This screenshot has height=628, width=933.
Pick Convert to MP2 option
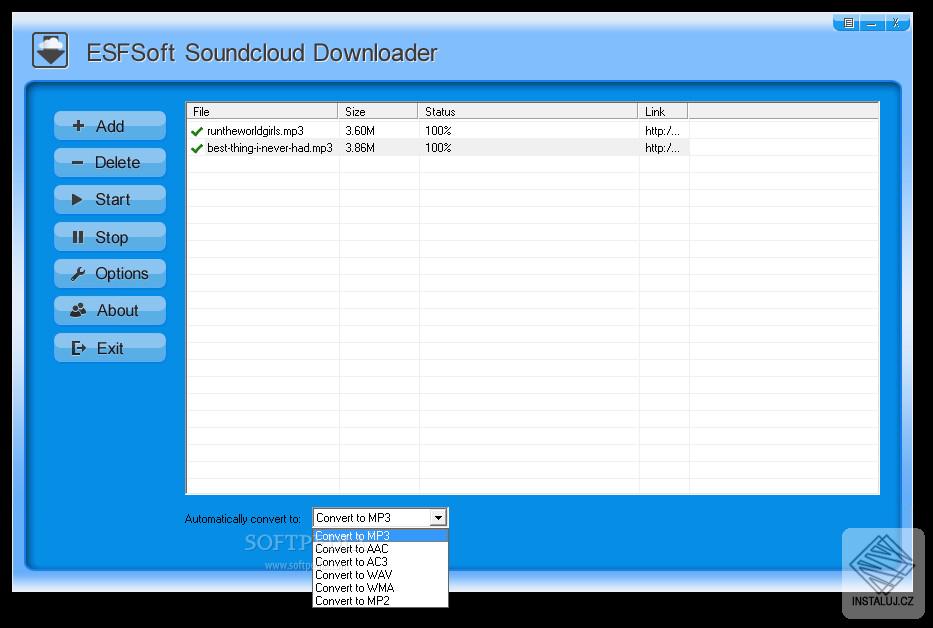pyautogui.click(x=380, y=601)
